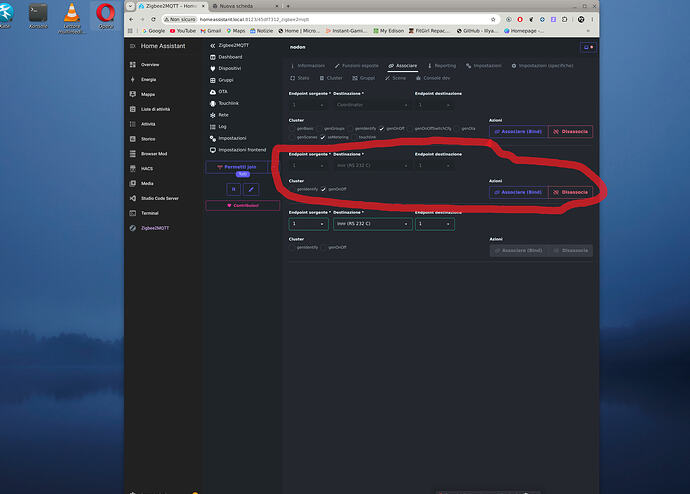Screen dimensions: 690x494
Task: Click the Contribuisci button
Action: point(242,205)
